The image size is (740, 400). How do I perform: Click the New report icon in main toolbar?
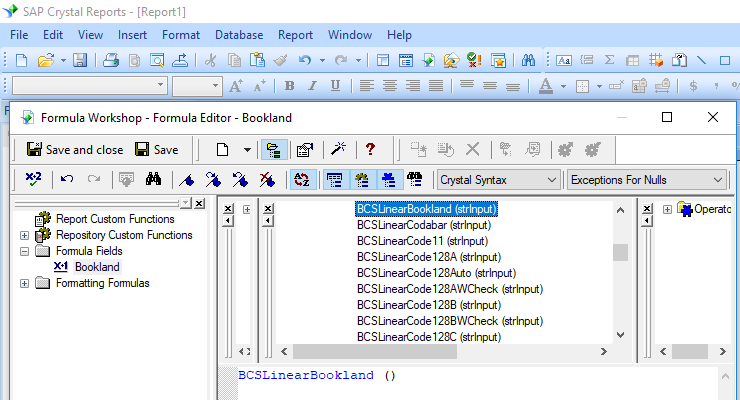[x=22, y=60]
